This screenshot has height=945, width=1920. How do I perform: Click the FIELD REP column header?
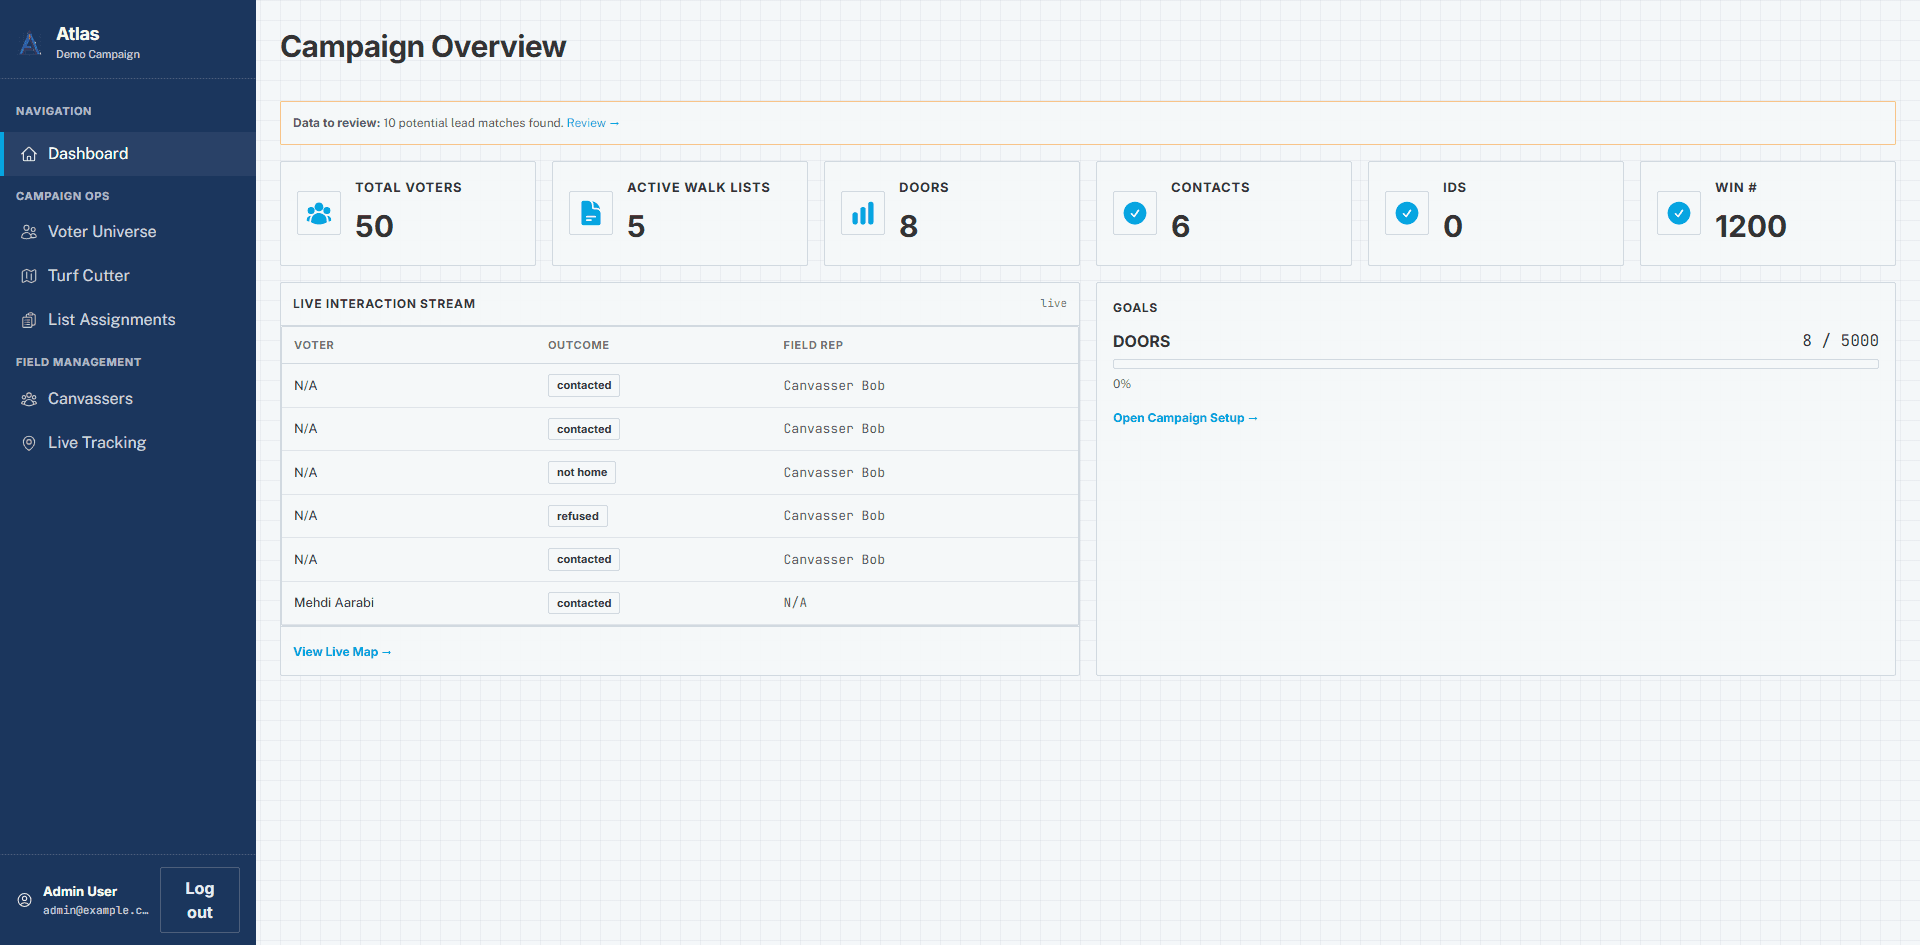tap(813, 345)
